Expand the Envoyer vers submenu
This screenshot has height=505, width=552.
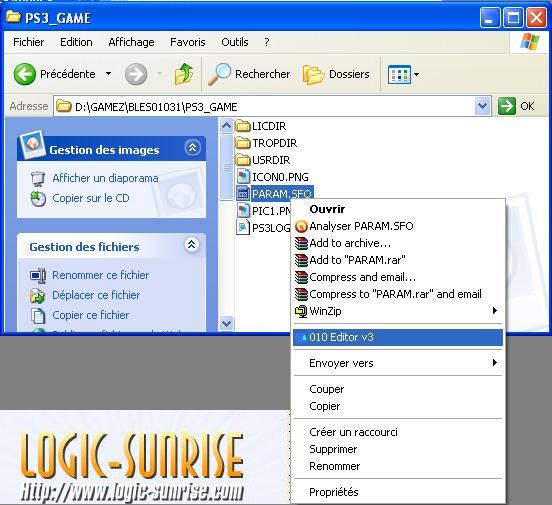point(398,363)
